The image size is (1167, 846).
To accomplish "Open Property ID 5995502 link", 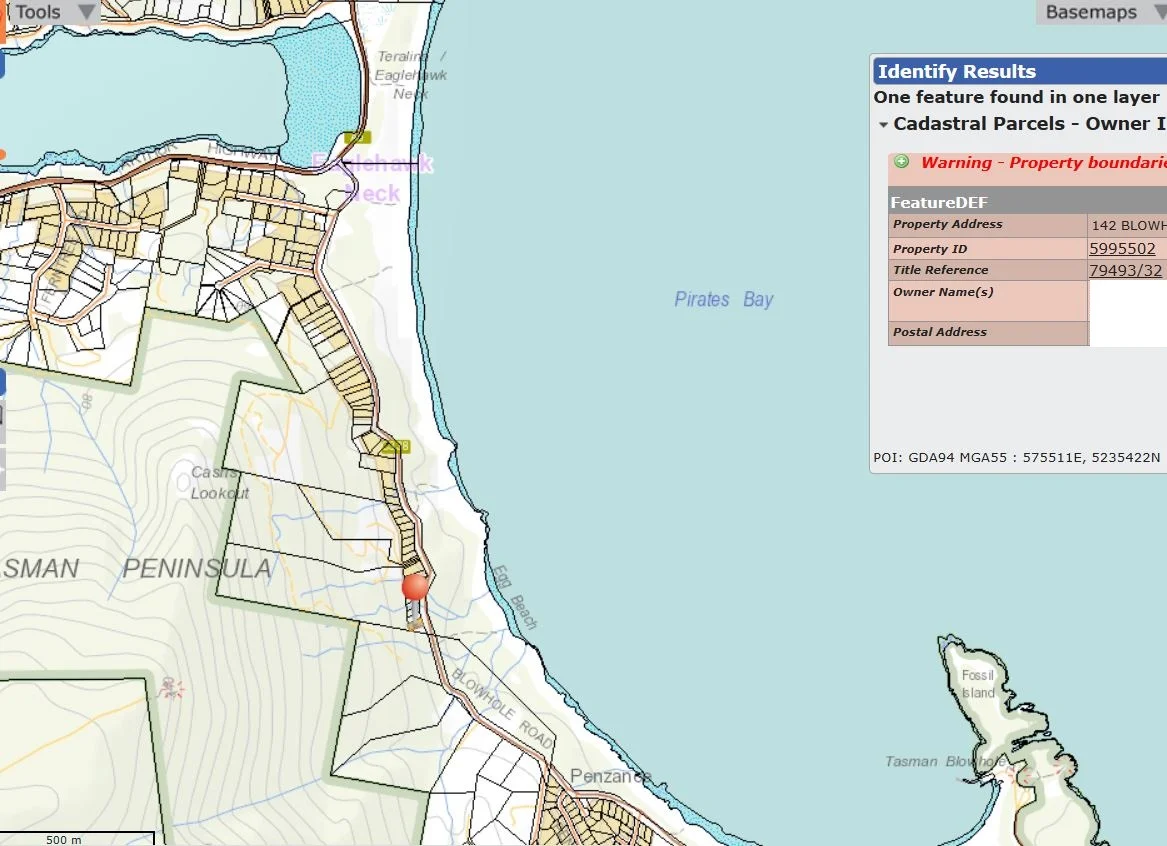I will tap(1122, 249).
